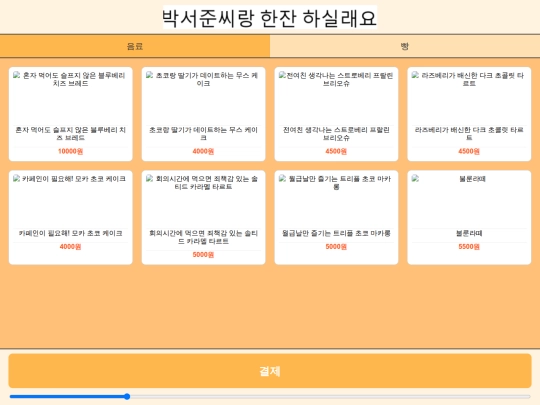Click the 4000원 price of 무스 케이크
Viewport: 540px width, 405px height.
(204, 151)
